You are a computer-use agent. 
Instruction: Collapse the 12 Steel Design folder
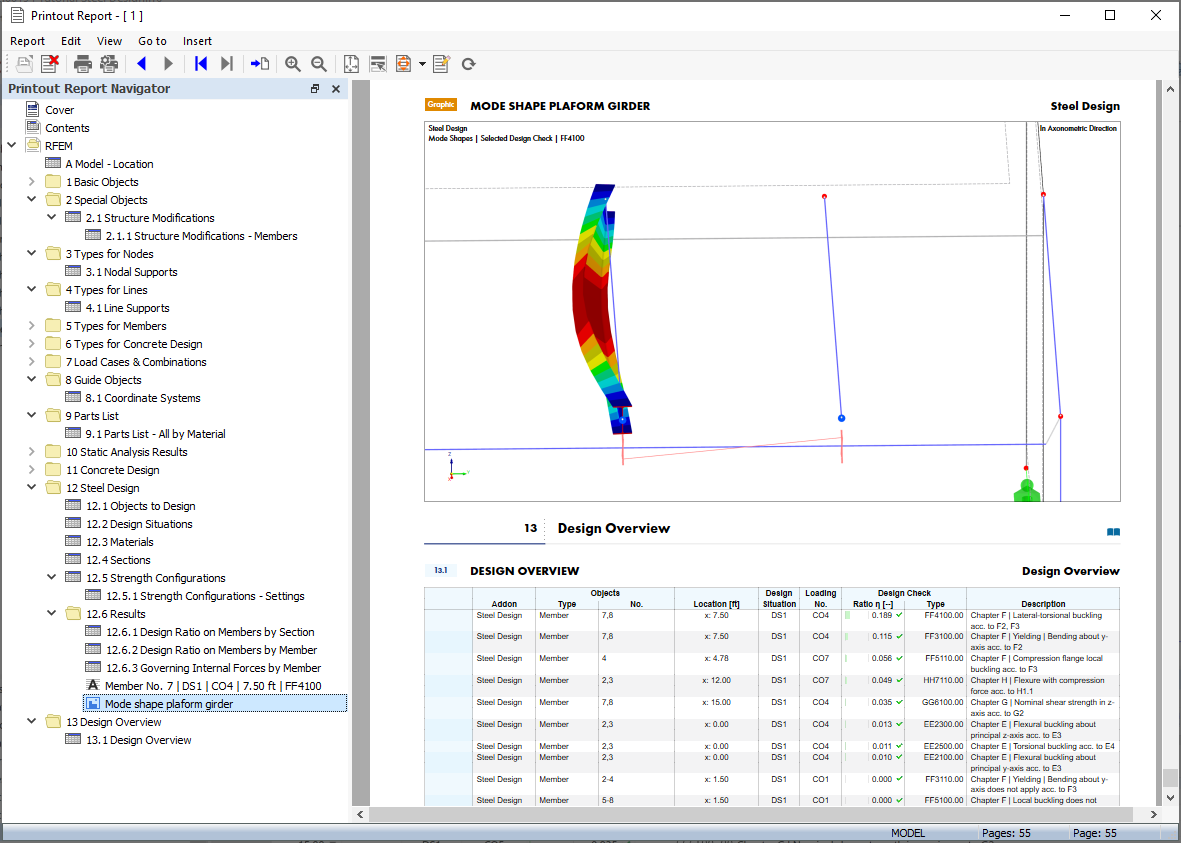coord(32,487)
